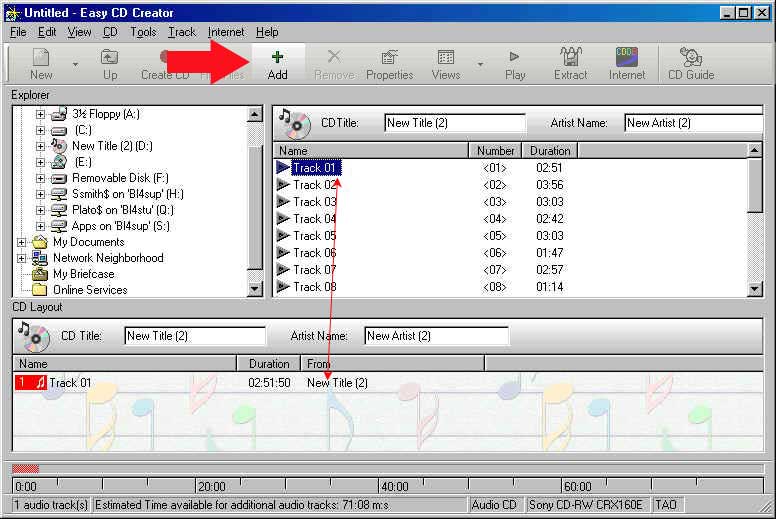Expand the (E:) drive node
Screen dimensions: 776x519
coord(41,162)
